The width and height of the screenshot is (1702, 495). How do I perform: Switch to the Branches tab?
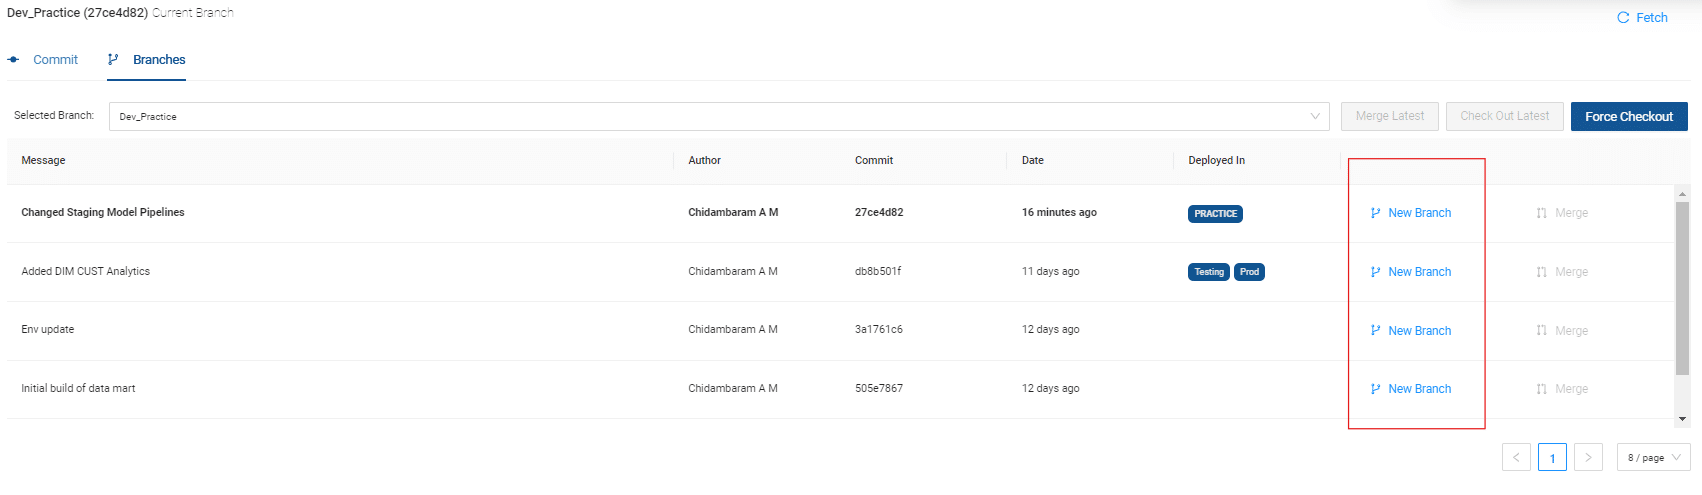159,60
